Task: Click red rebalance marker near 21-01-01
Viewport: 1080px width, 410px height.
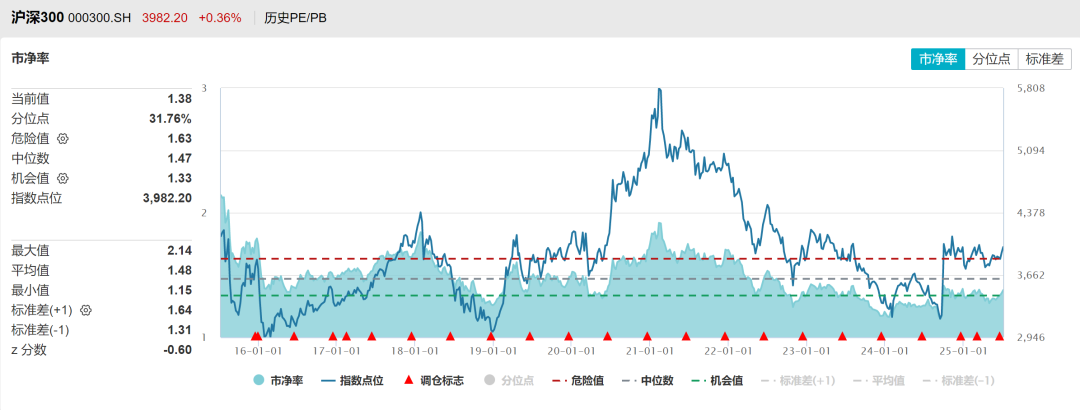Action: tap(647, 336)
